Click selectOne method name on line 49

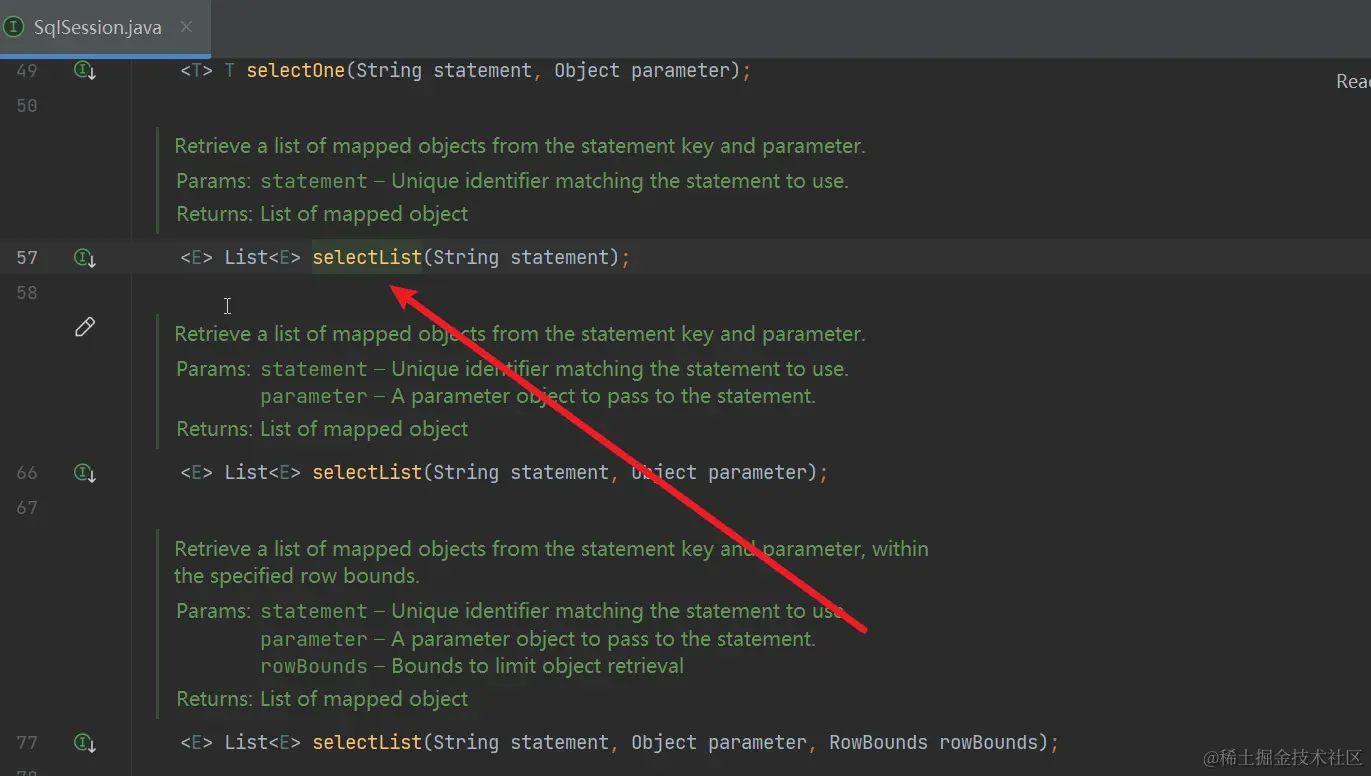coord(296,71)
